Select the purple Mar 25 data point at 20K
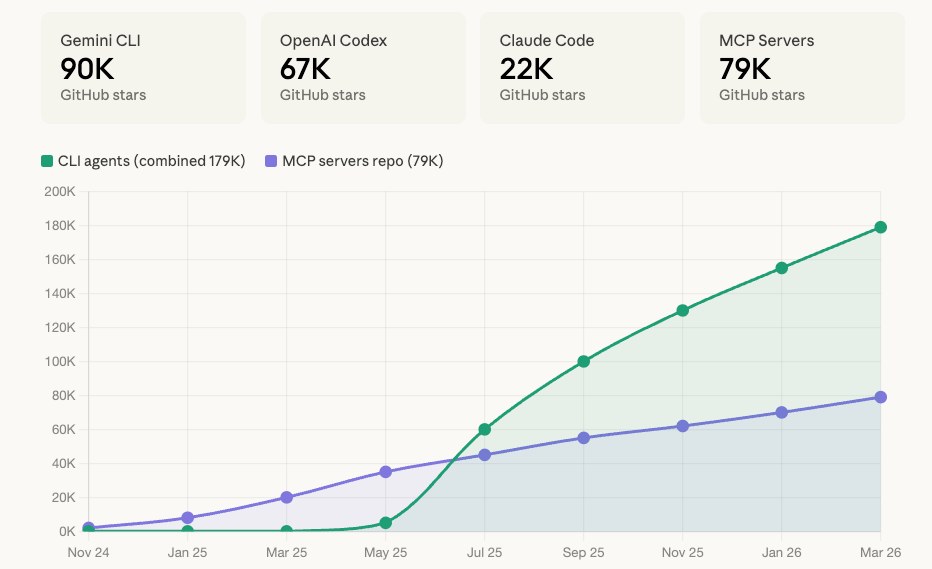 coord(286,497)
